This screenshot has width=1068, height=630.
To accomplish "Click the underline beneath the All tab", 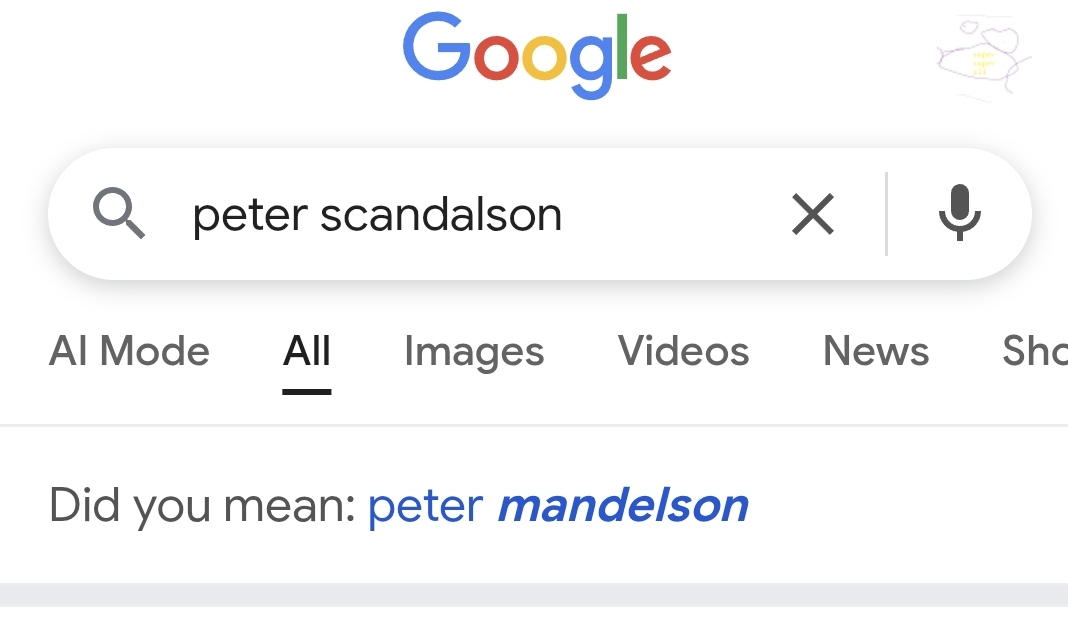I will click(307, 391).
